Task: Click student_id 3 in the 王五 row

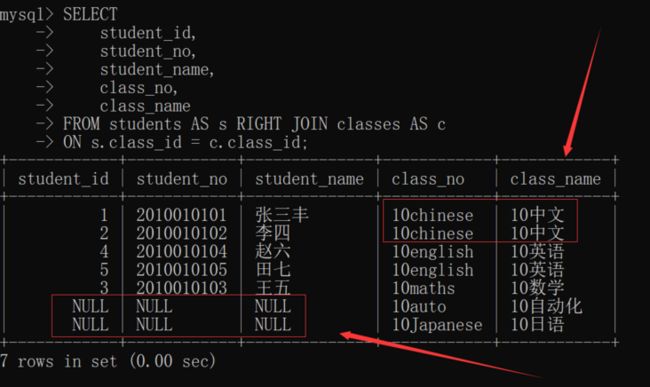Action: pos(104,288)
